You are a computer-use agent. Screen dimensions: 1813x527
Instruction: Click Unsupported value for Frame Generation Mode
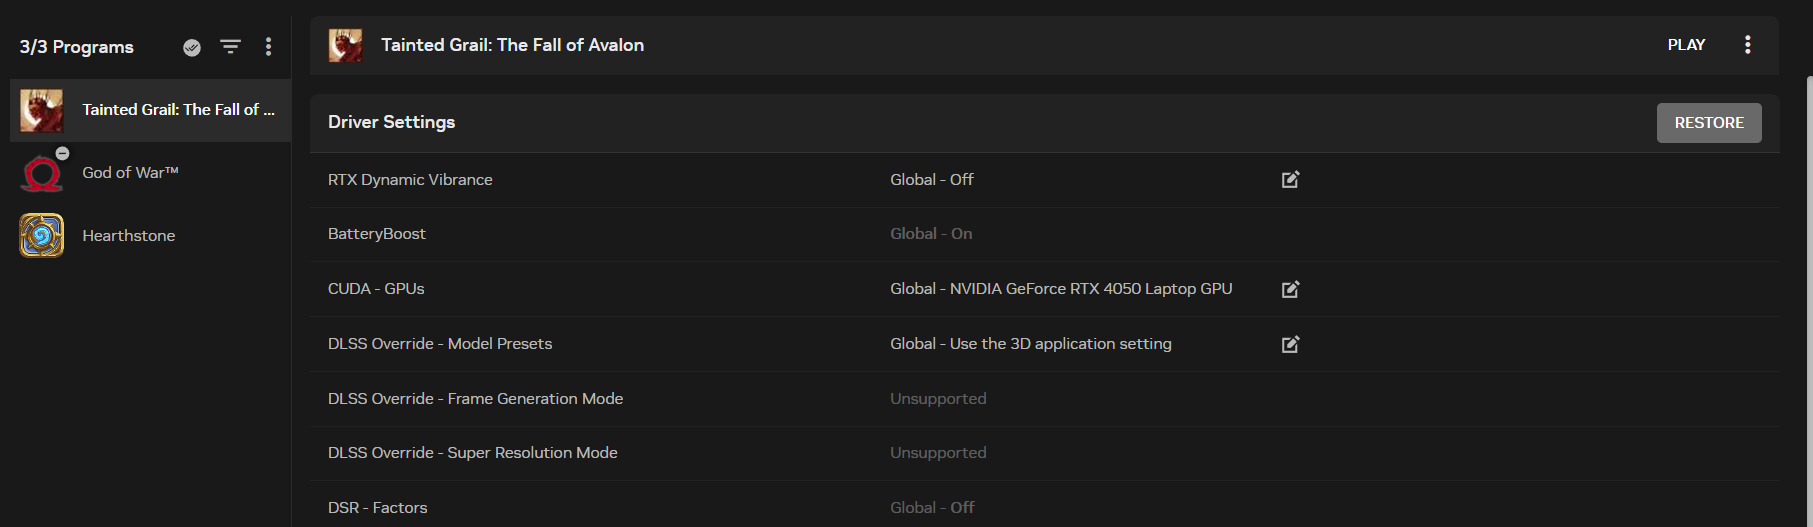938,399
